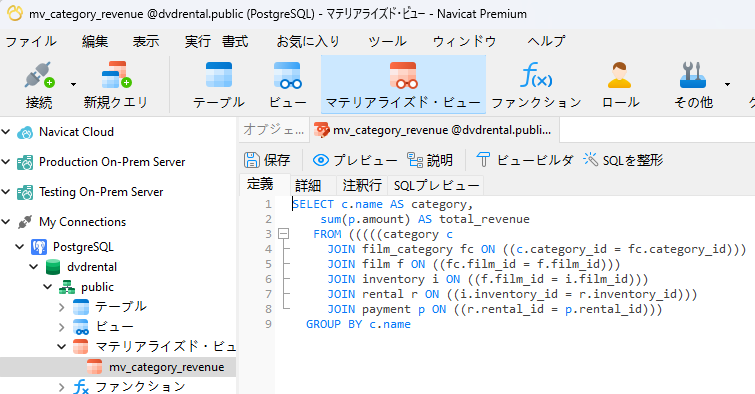
Task: Open the ファイル menu
Action: click(31, 41)
